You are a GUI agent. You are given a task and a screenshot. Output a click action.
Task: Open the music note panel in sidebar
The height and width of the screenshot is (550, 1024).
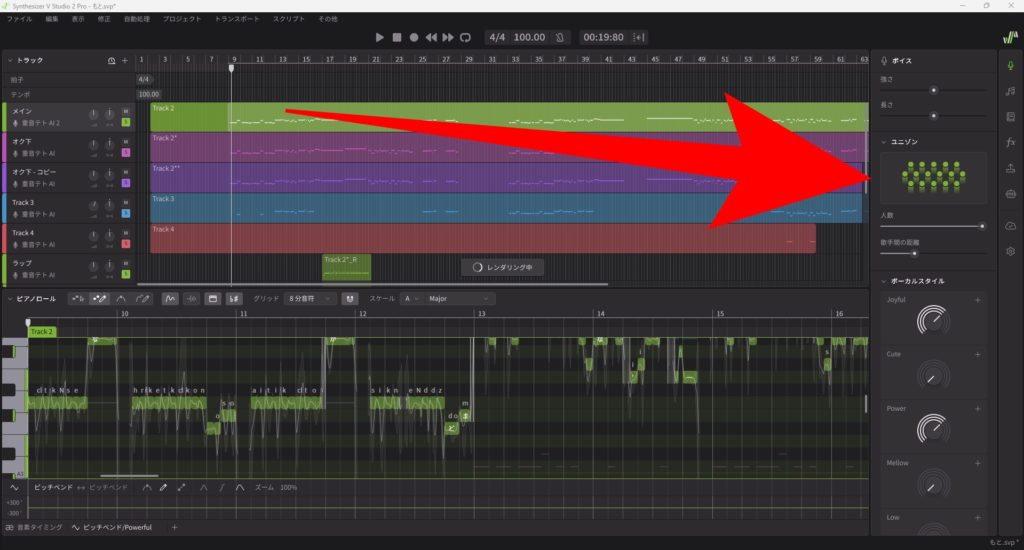click(x=1010, y=91)
